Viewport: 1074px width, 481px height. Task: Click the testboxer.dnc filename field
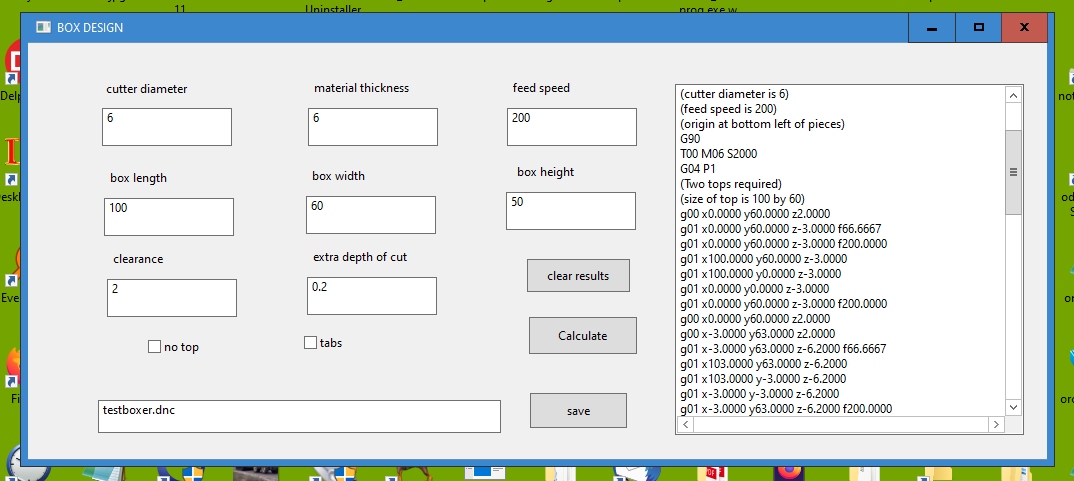tap(299, 417)
